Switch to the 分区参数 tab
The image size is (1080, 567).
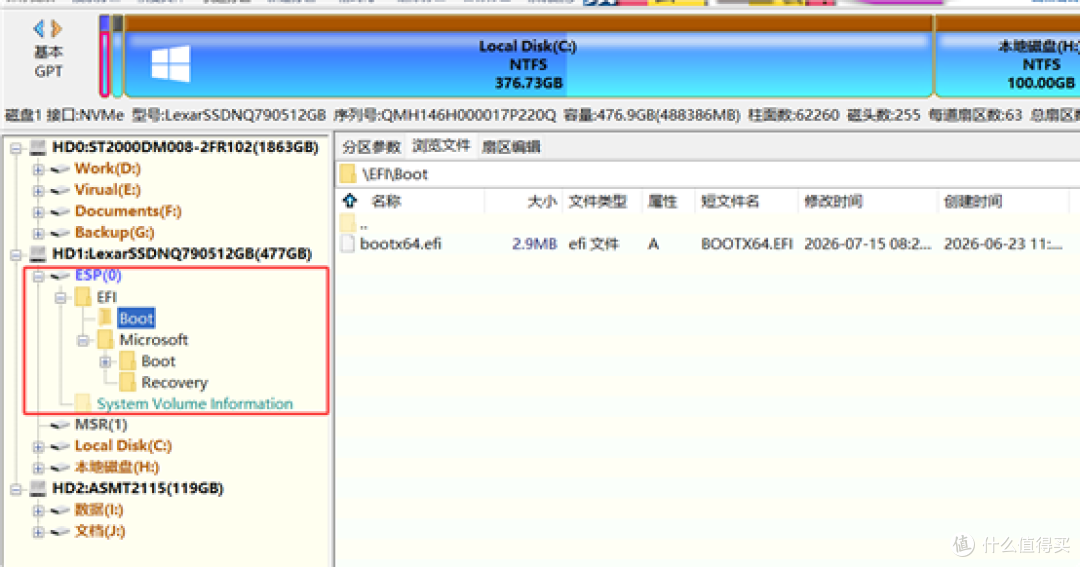[371, 147]
